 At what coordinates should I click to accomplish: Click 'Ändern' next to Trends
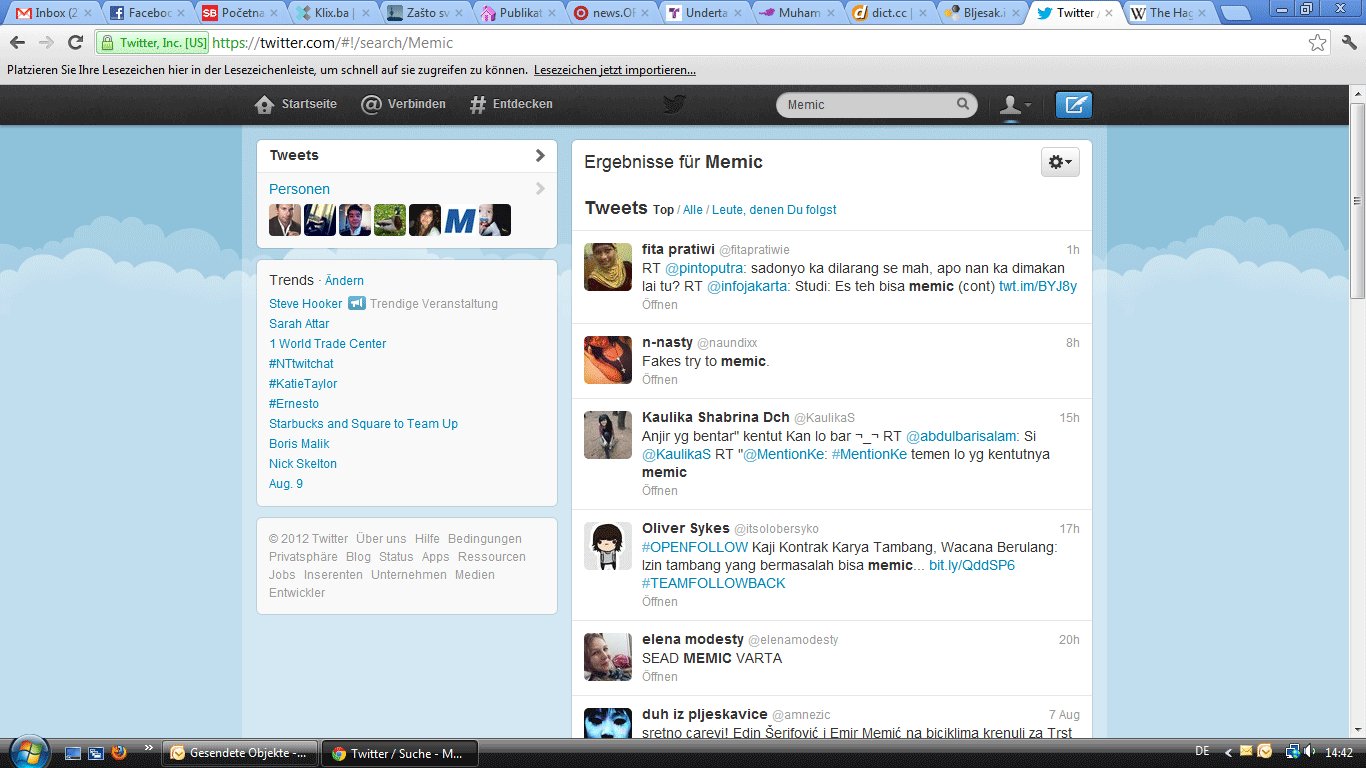coord(344,281)
